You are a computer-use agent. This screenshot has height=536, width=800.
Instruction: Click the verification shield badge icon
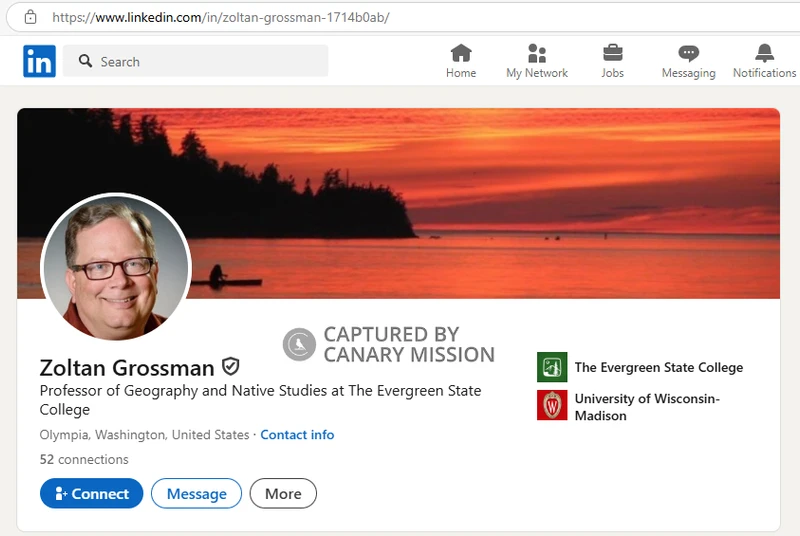point(231,366)
